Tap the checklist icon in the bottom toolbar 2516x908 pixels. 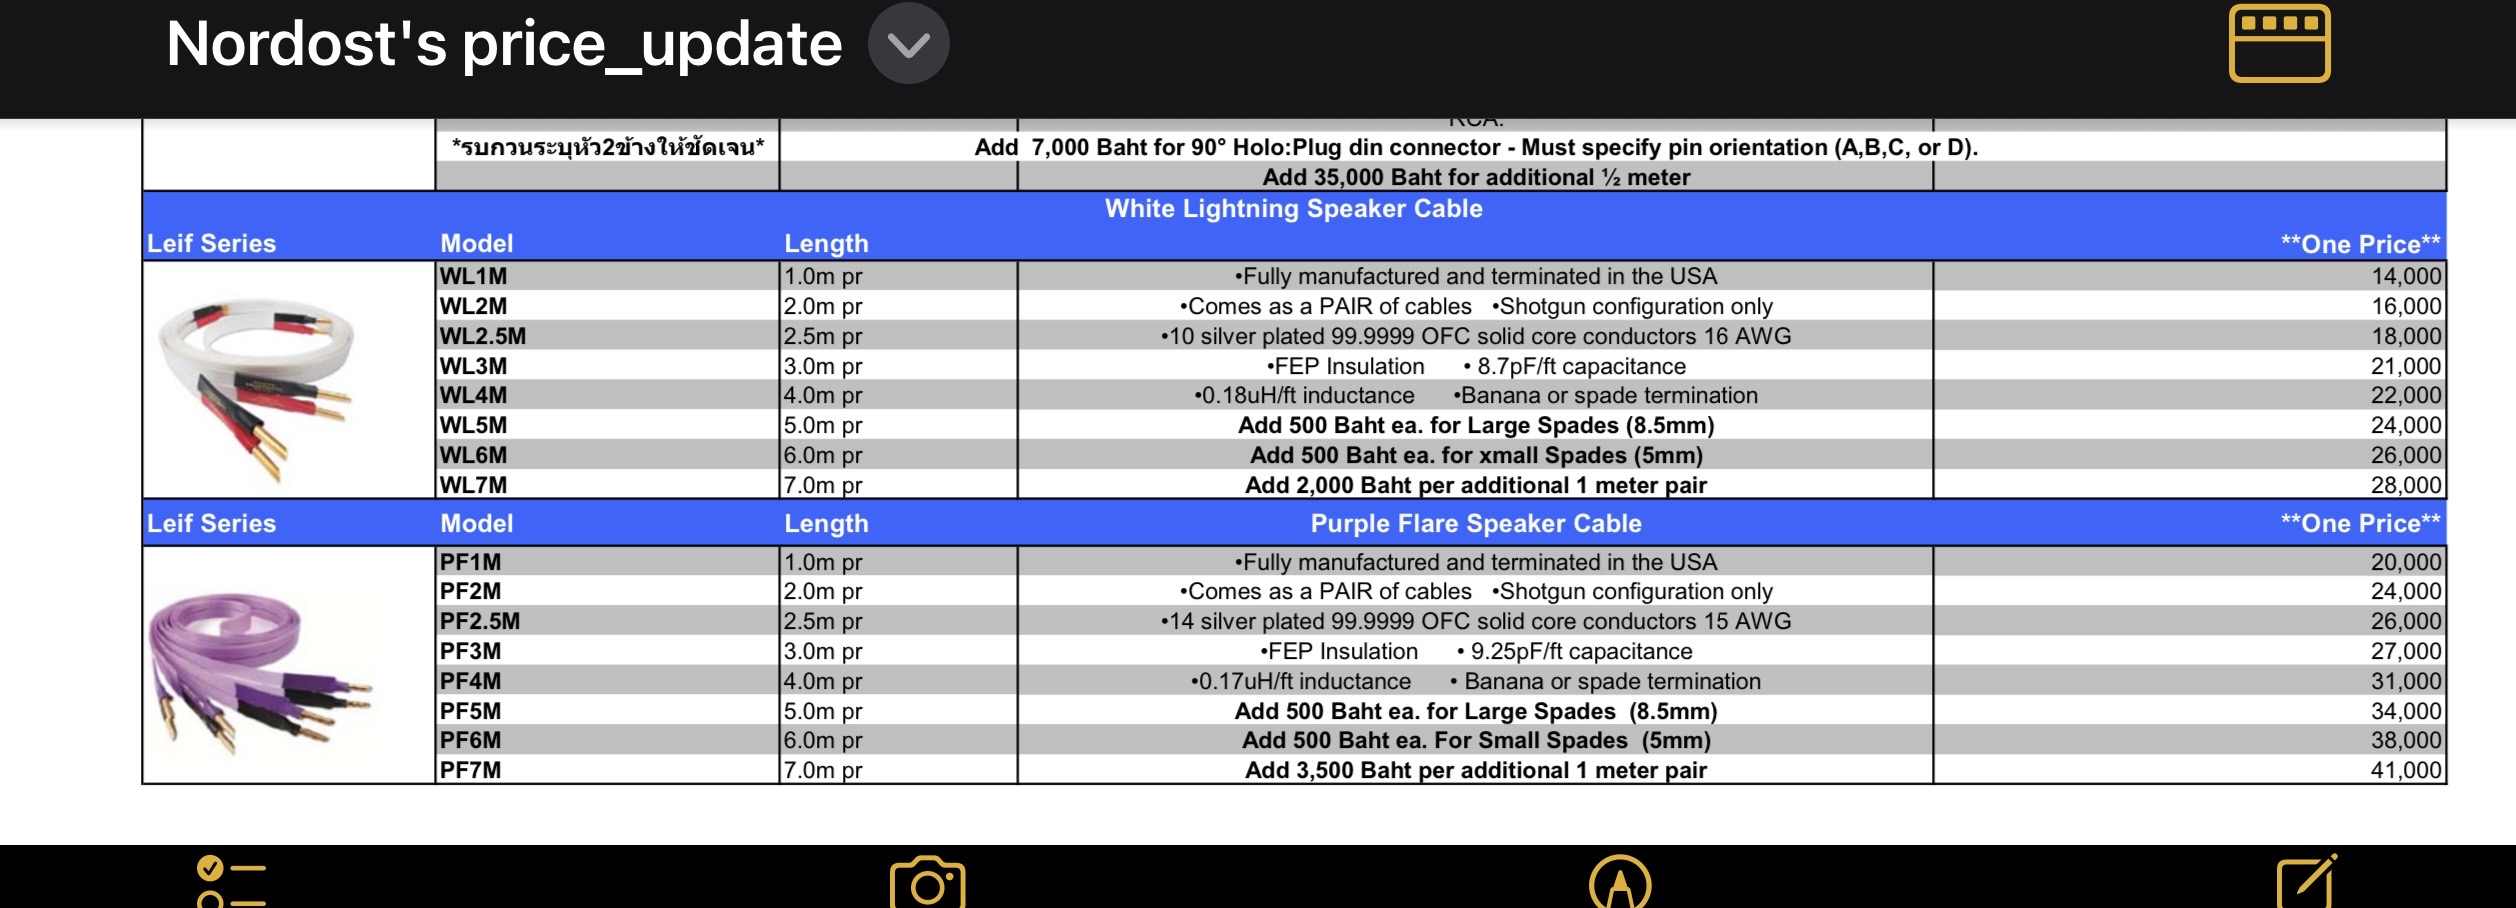pyautogui.click(x=231, y=881)
